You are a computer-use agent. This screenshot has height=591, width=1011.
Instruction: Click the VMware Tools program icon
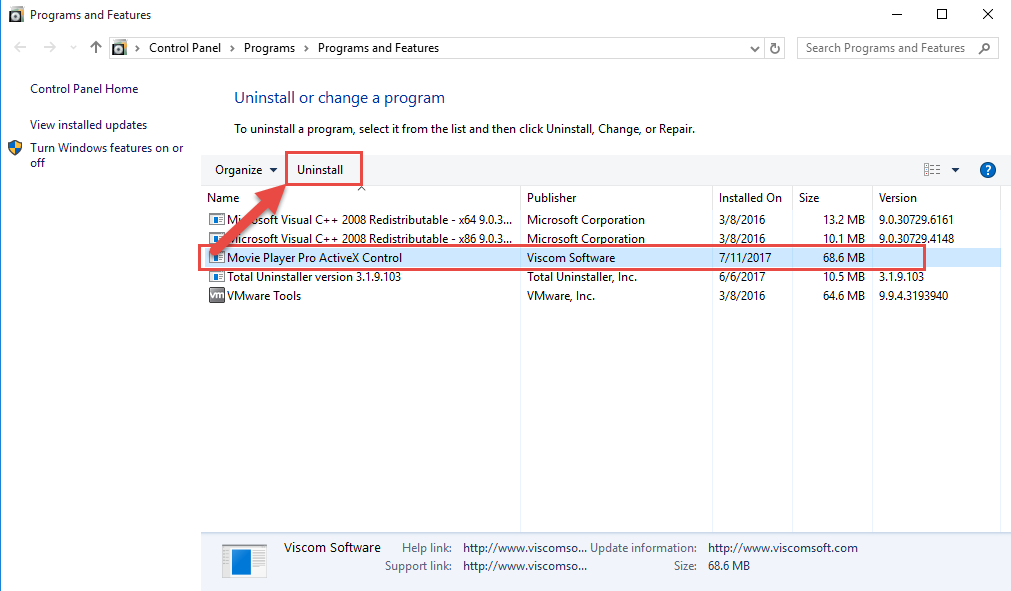(218, 295)
